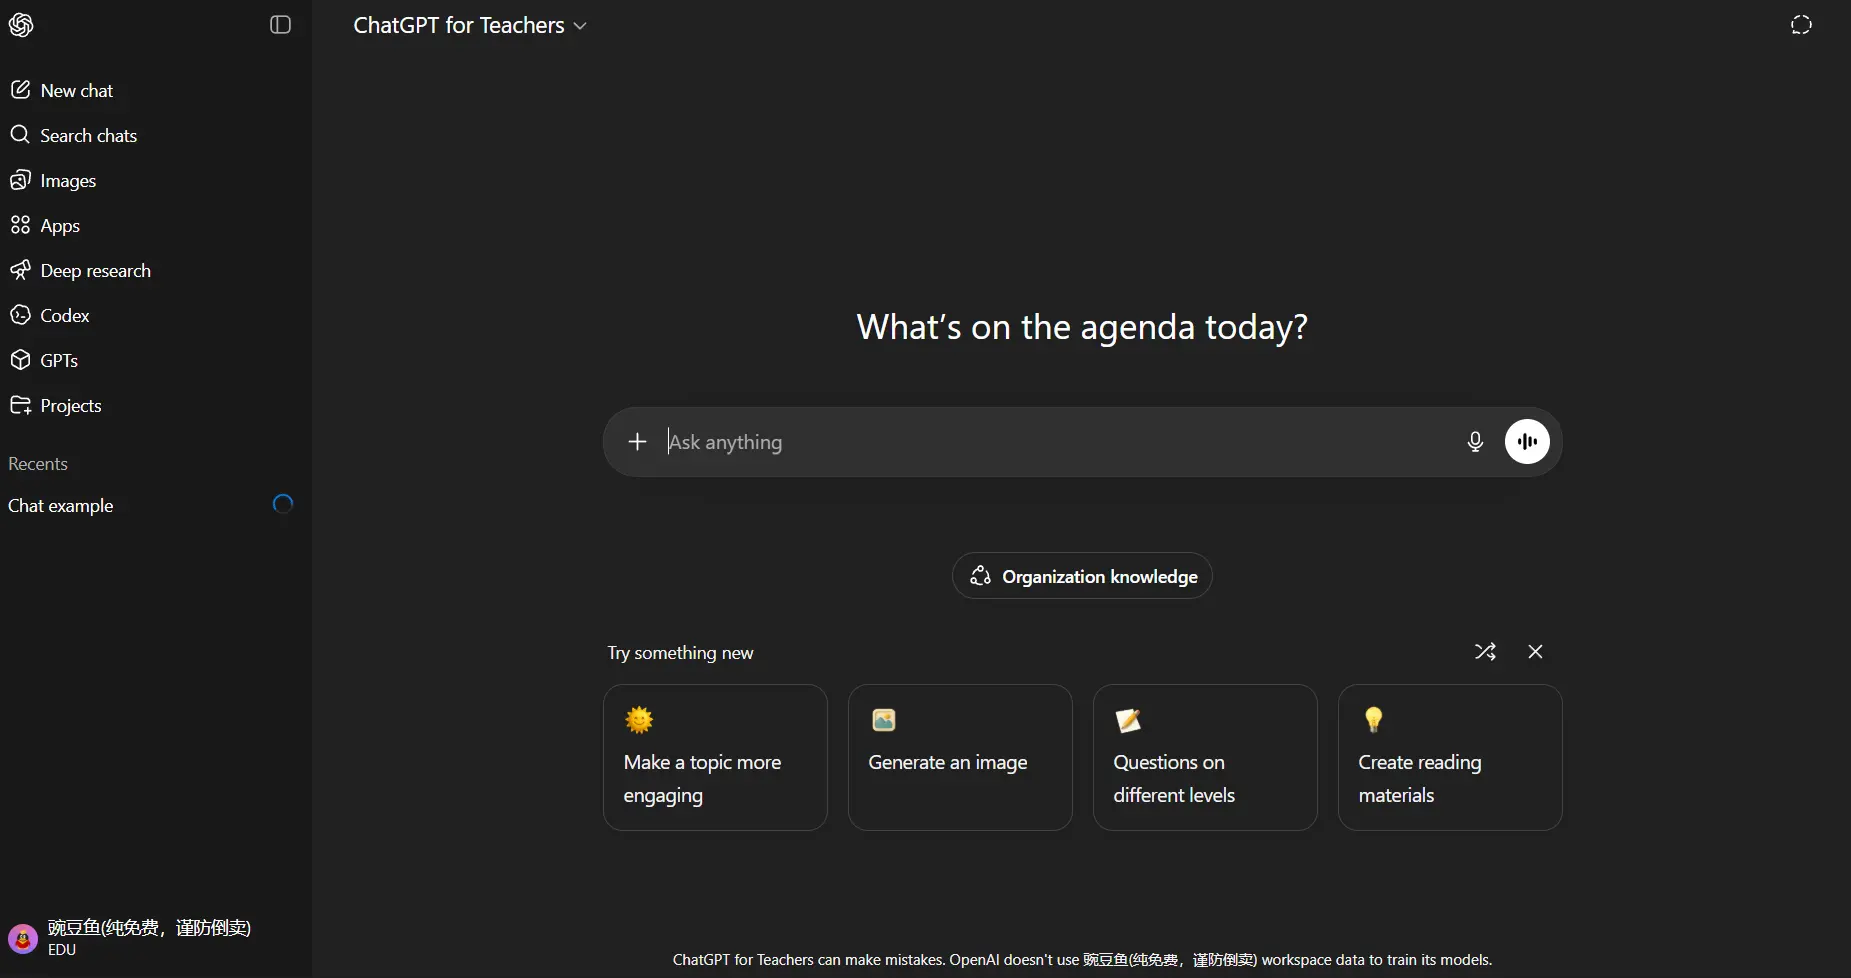Add attachments using the plus icon
The width and height of the screenshot is (1851, 978).
tap(637, 442)
